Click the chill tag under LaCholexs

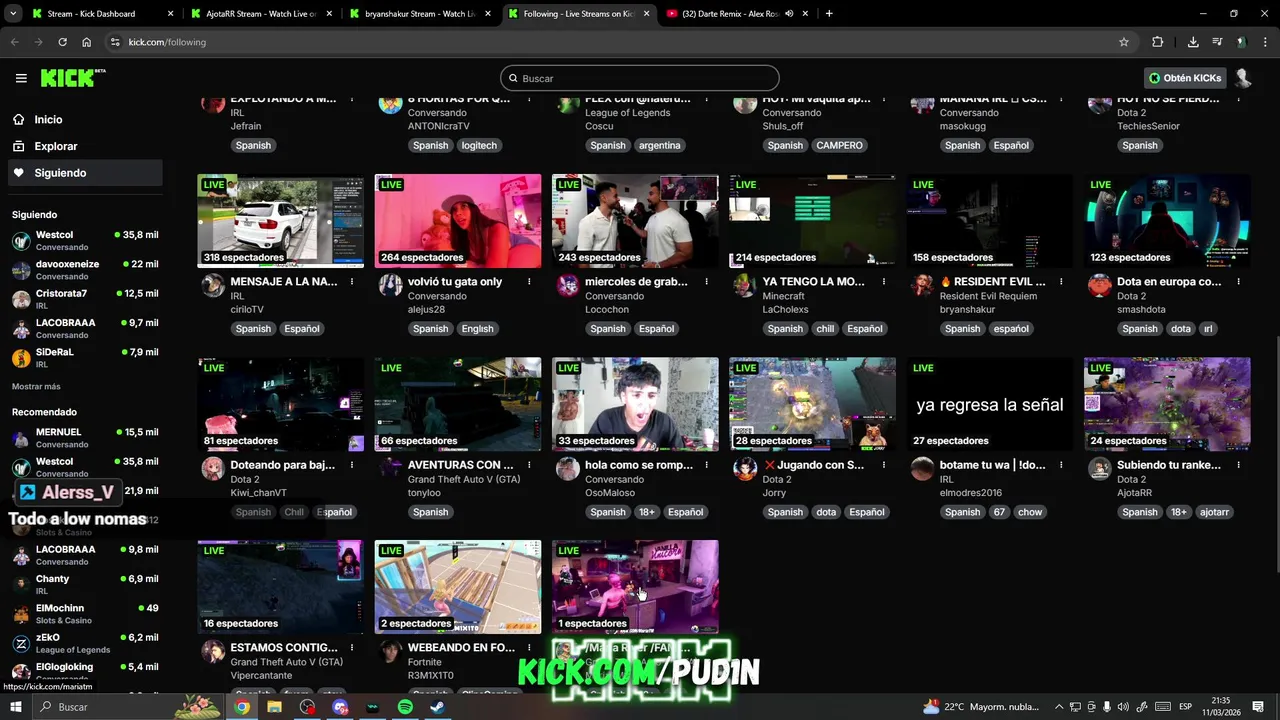click(825, 328)
